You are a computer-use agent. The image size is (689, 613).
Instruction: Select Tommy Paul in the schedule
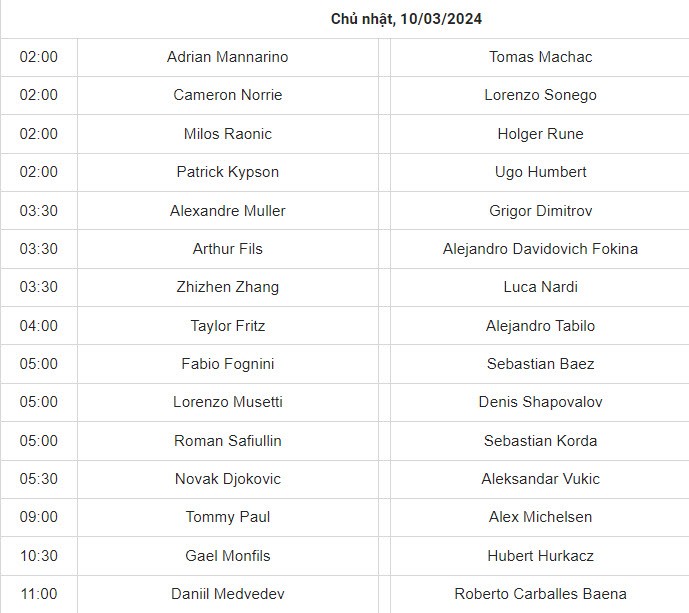tap(227, 517)
